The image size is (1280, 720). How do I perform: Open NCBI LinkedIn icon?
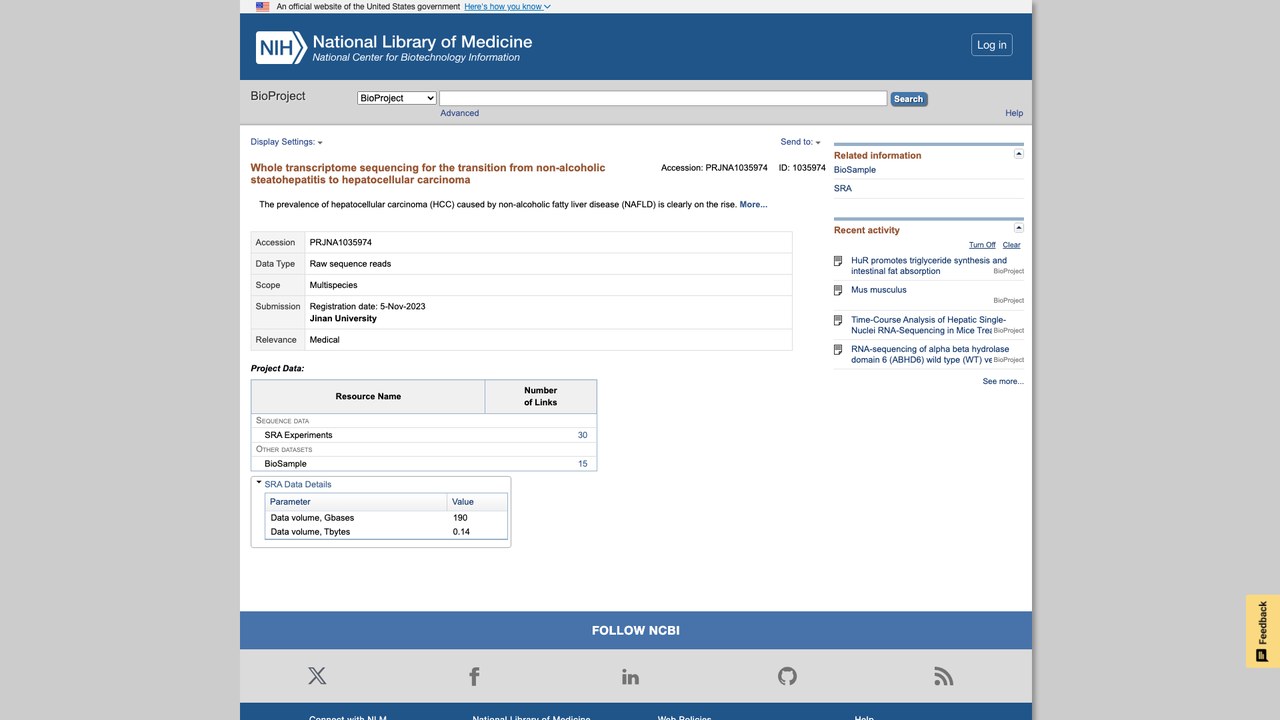[x=630, y=676]
